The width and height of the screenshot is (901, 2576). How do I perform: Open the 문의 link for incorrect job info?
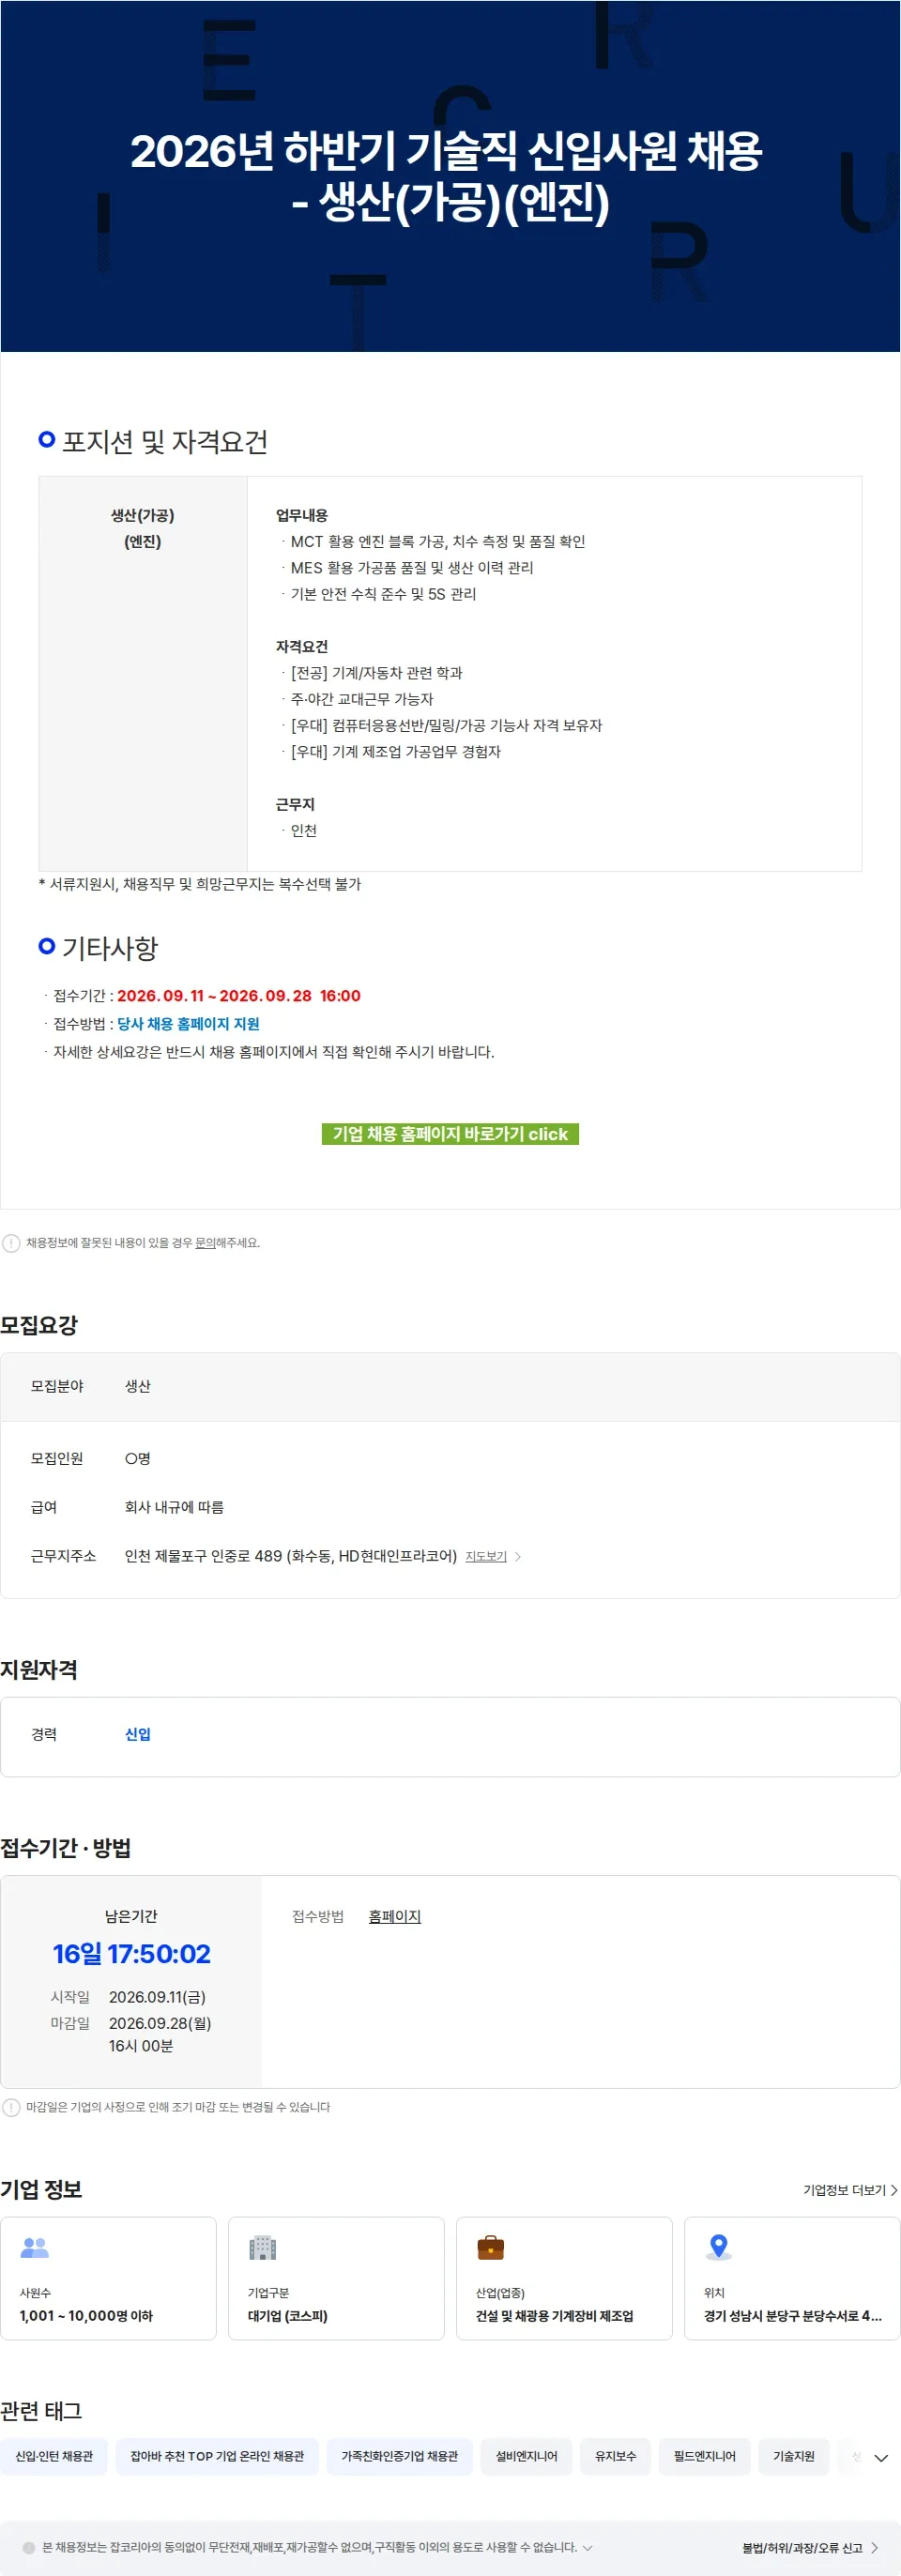coord(205,1242)
